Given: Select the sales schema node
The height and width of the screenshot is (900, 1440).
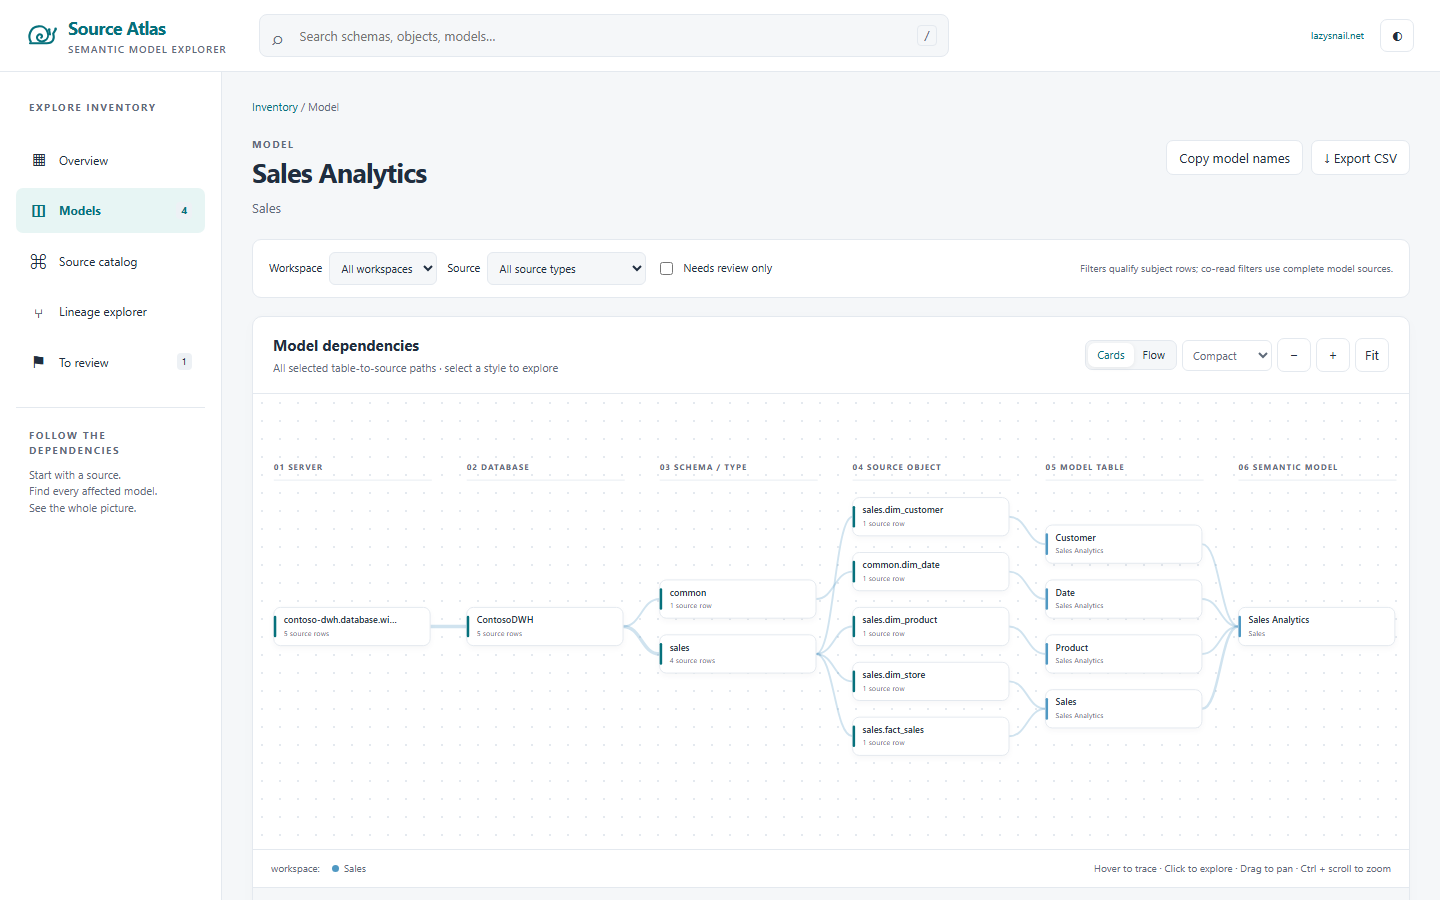Looking at the screenshot, I should pos(738,654).
